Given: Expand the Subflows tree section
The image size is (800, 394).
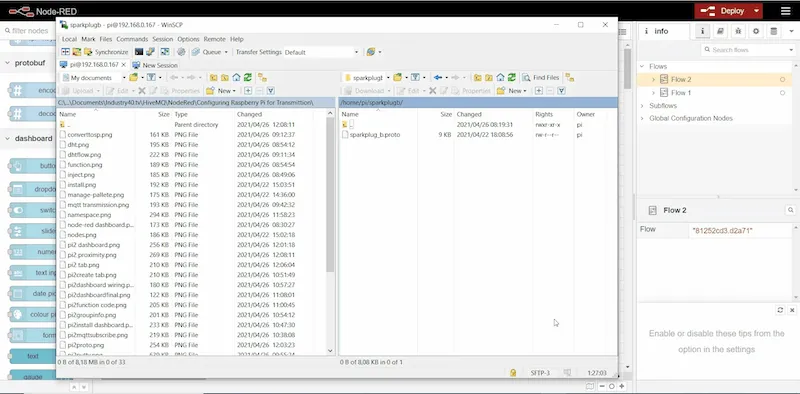Looking at the screenshot, I should point(642,106).
